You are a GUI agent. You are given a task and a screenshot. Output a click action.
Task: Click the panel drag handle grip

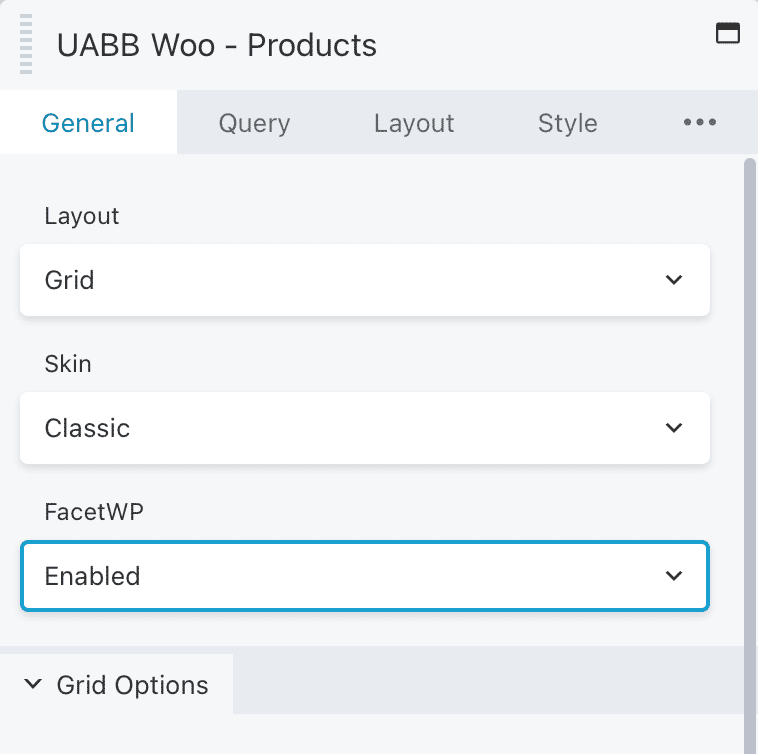pyautogui.click(x=26, y=44)
